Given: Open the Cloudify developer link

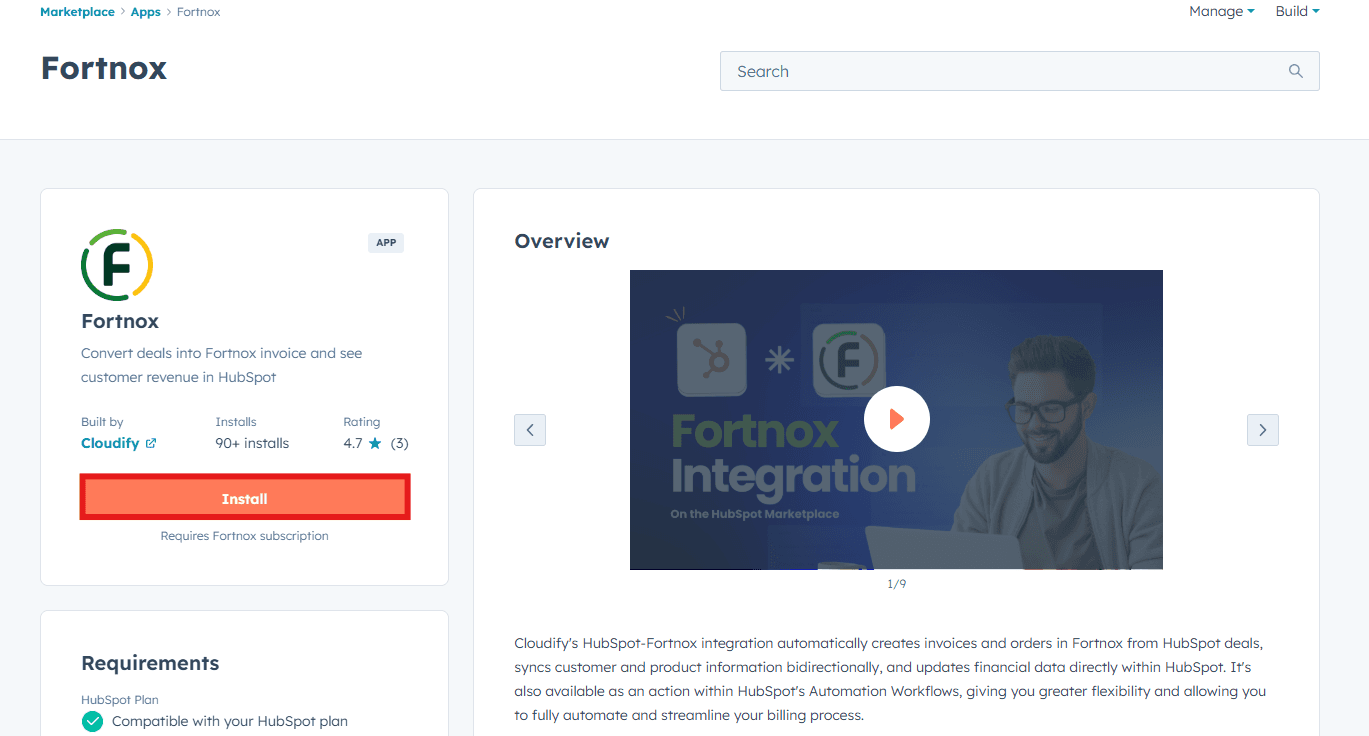Looking at the screenshot, I should click(x=110, y=443).
